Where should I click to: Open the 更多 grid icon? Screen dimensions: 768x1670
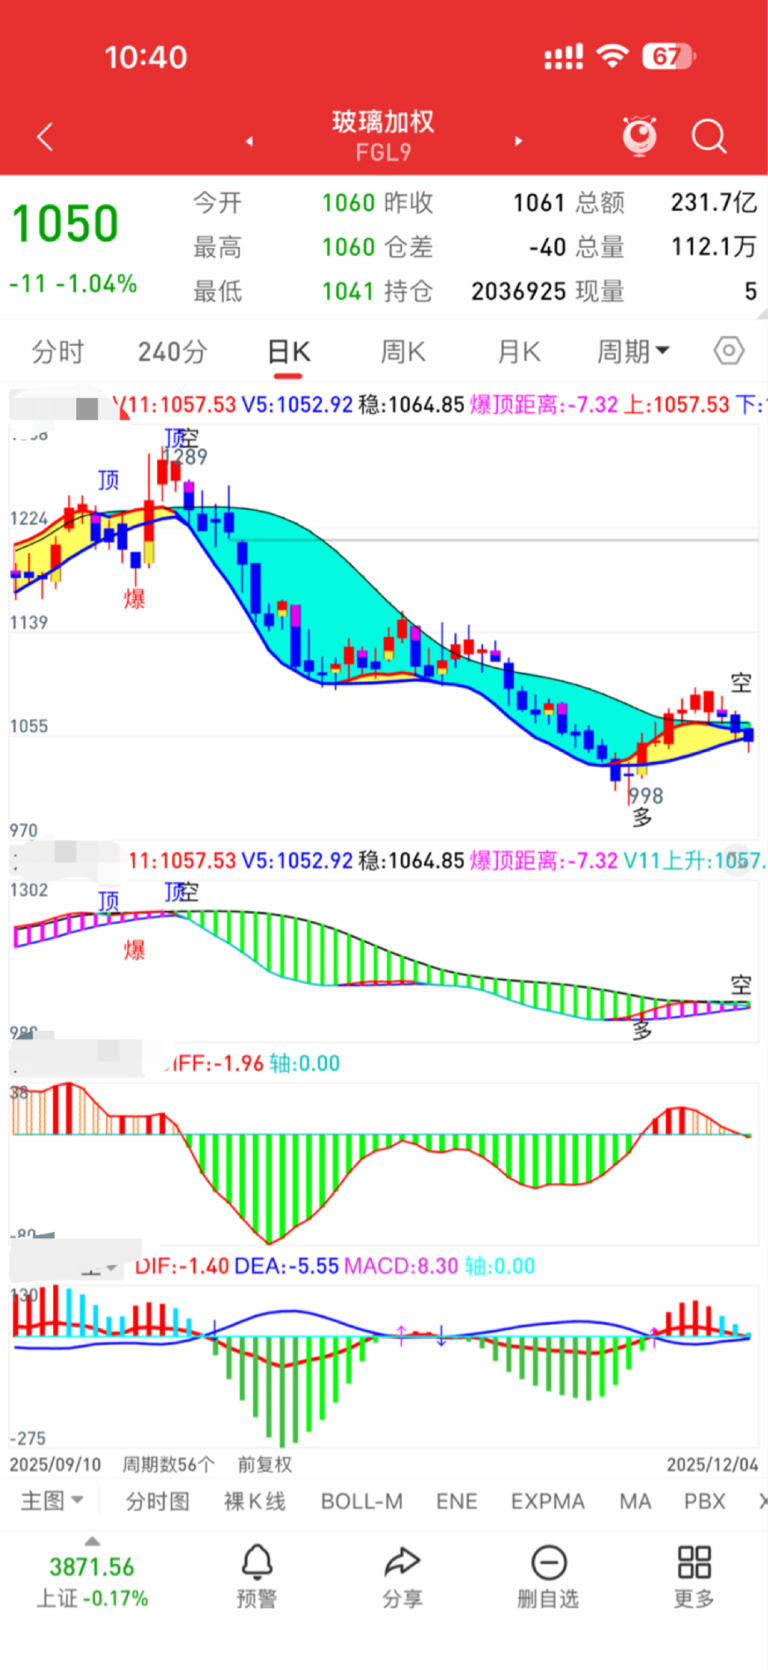(x=694, y=1561)
